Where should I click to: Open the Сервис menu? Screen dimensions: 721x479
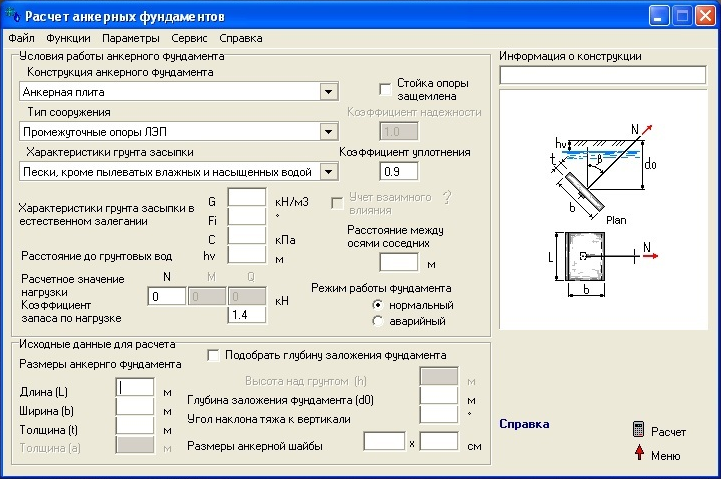(x=189, y=38)
